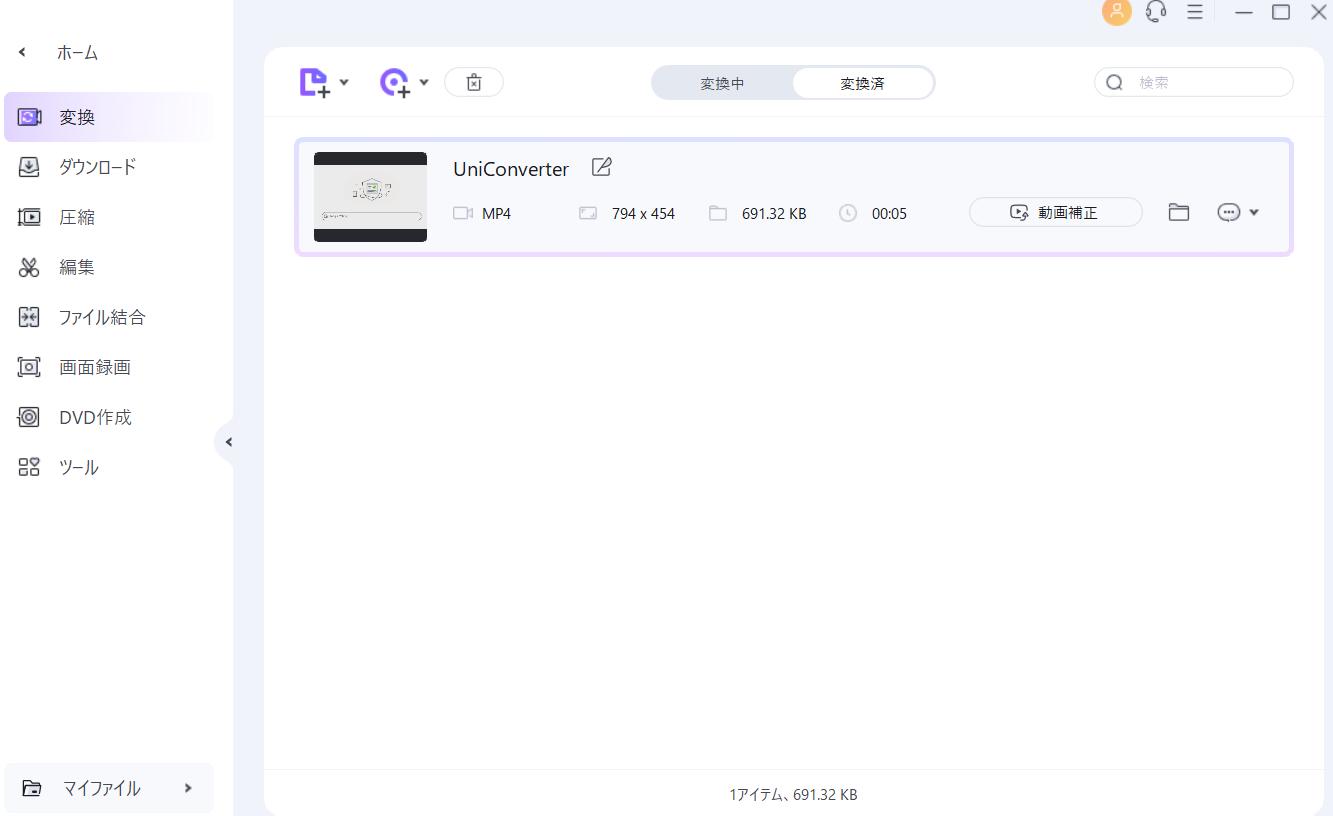Open the output folder icon
The image size is (1333, 816).
click(x=1179, y=212)
